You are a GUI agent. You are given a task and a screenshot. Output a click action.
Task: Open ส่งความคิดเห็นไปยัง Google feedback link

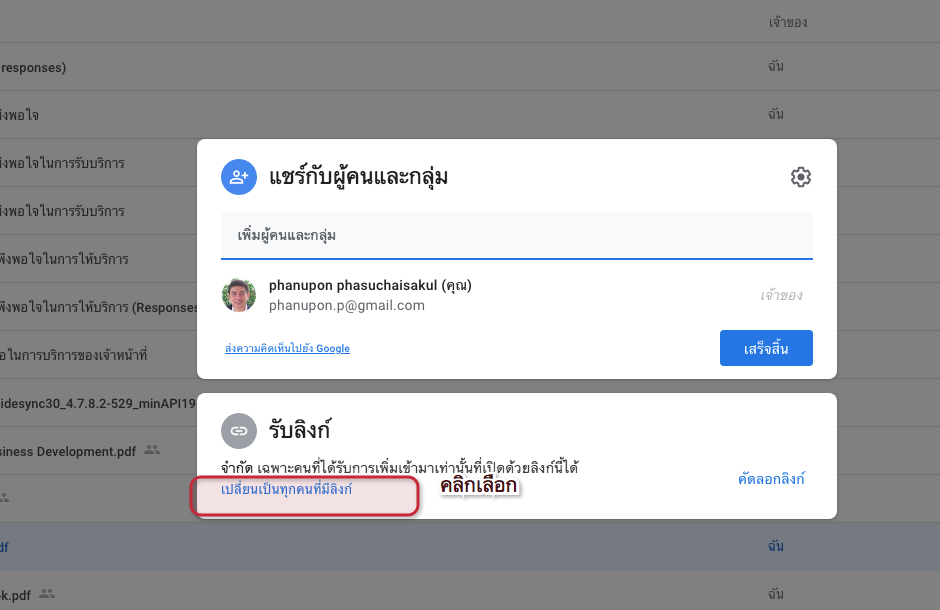point(287,348)
